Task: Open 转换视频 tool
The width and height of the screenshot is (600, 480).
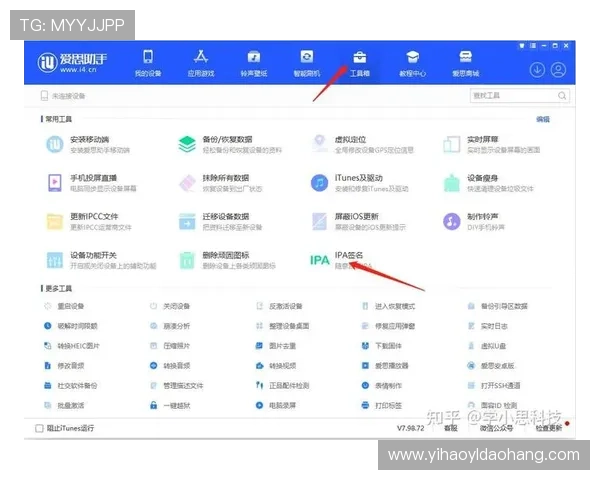Action: (276, 366)
